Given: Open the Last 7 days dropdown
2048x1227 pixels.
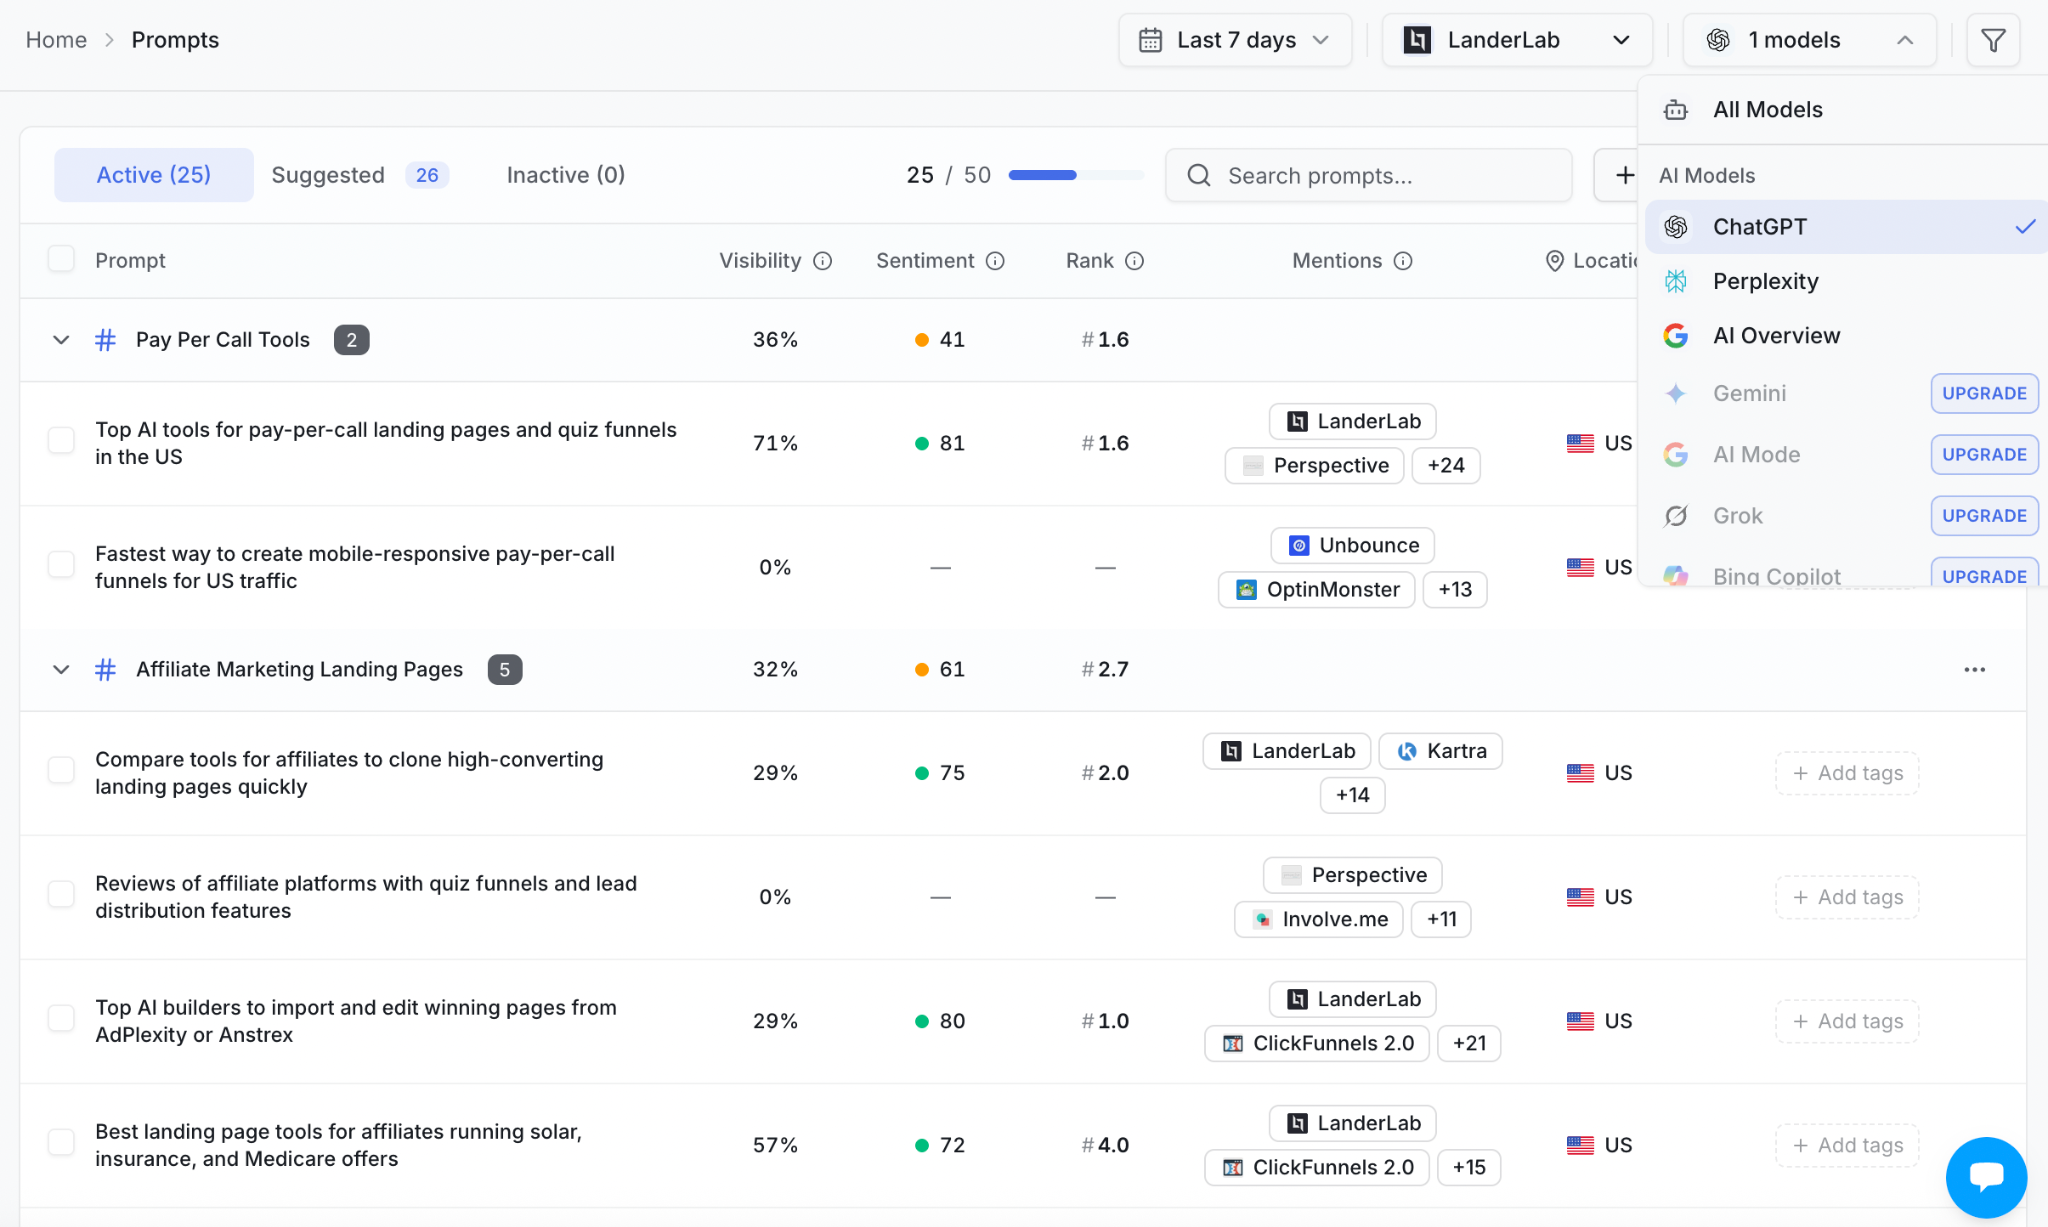Looking at the screenshot, I should point(1234,40).
